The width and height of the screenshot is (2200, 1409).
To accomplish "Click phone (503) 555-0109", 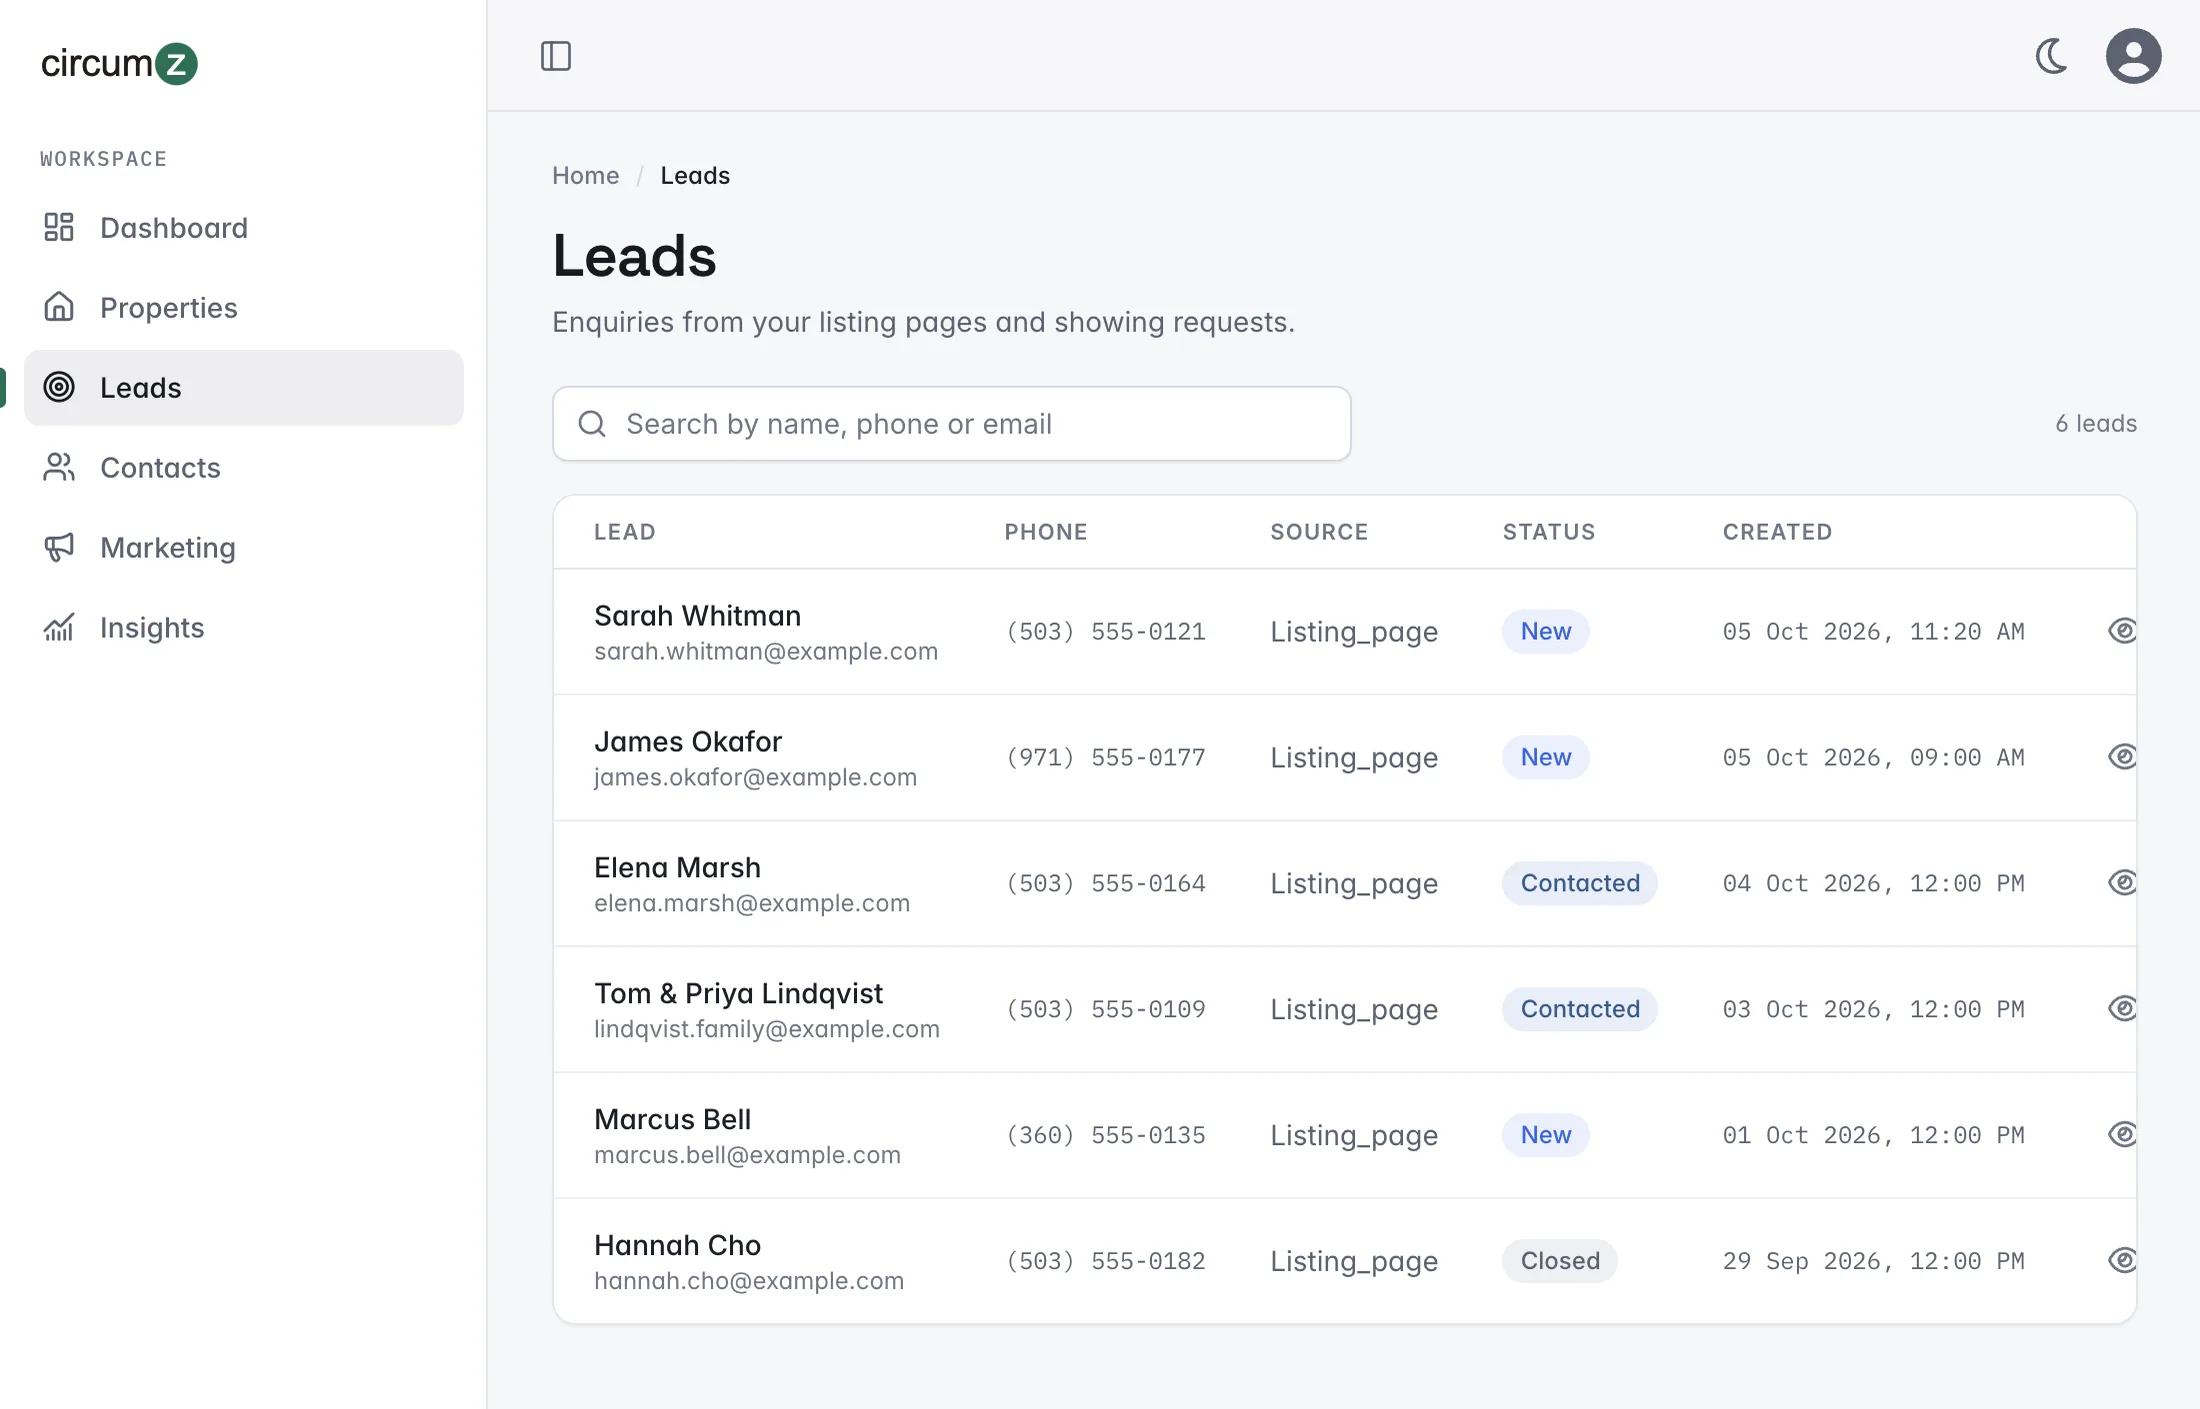I will 1105,1010.
